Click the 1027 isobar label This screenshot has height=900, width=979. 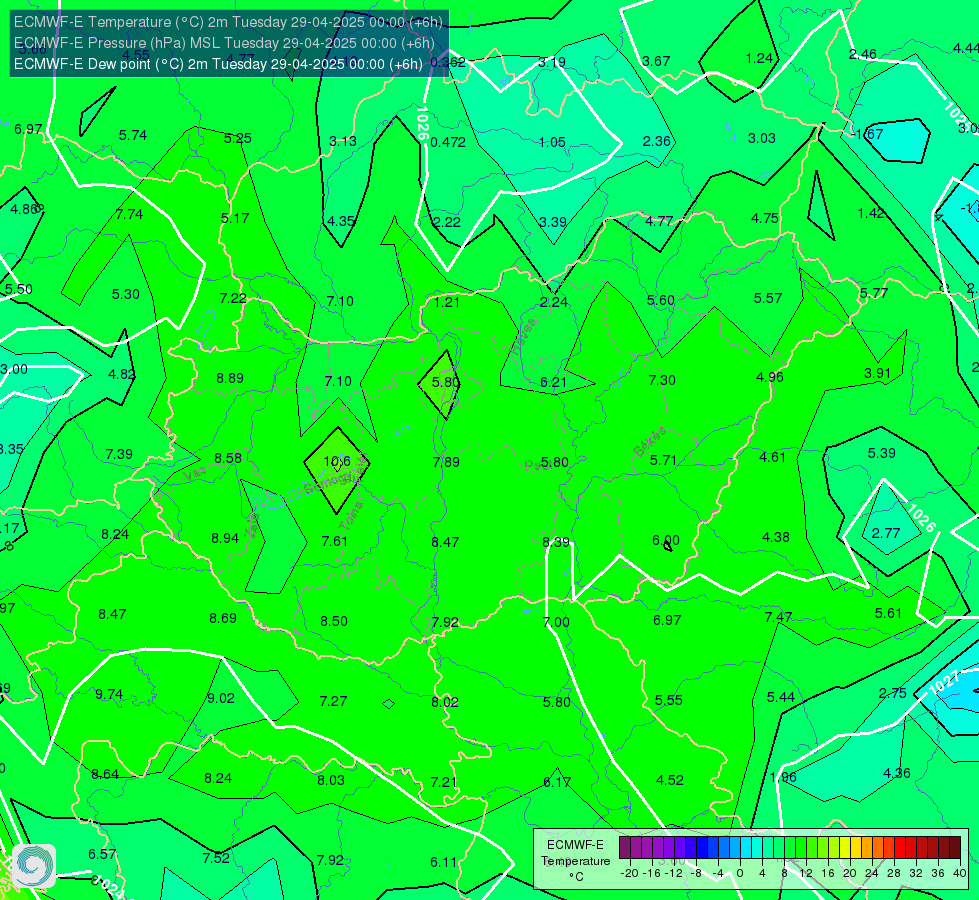(943, 682)
